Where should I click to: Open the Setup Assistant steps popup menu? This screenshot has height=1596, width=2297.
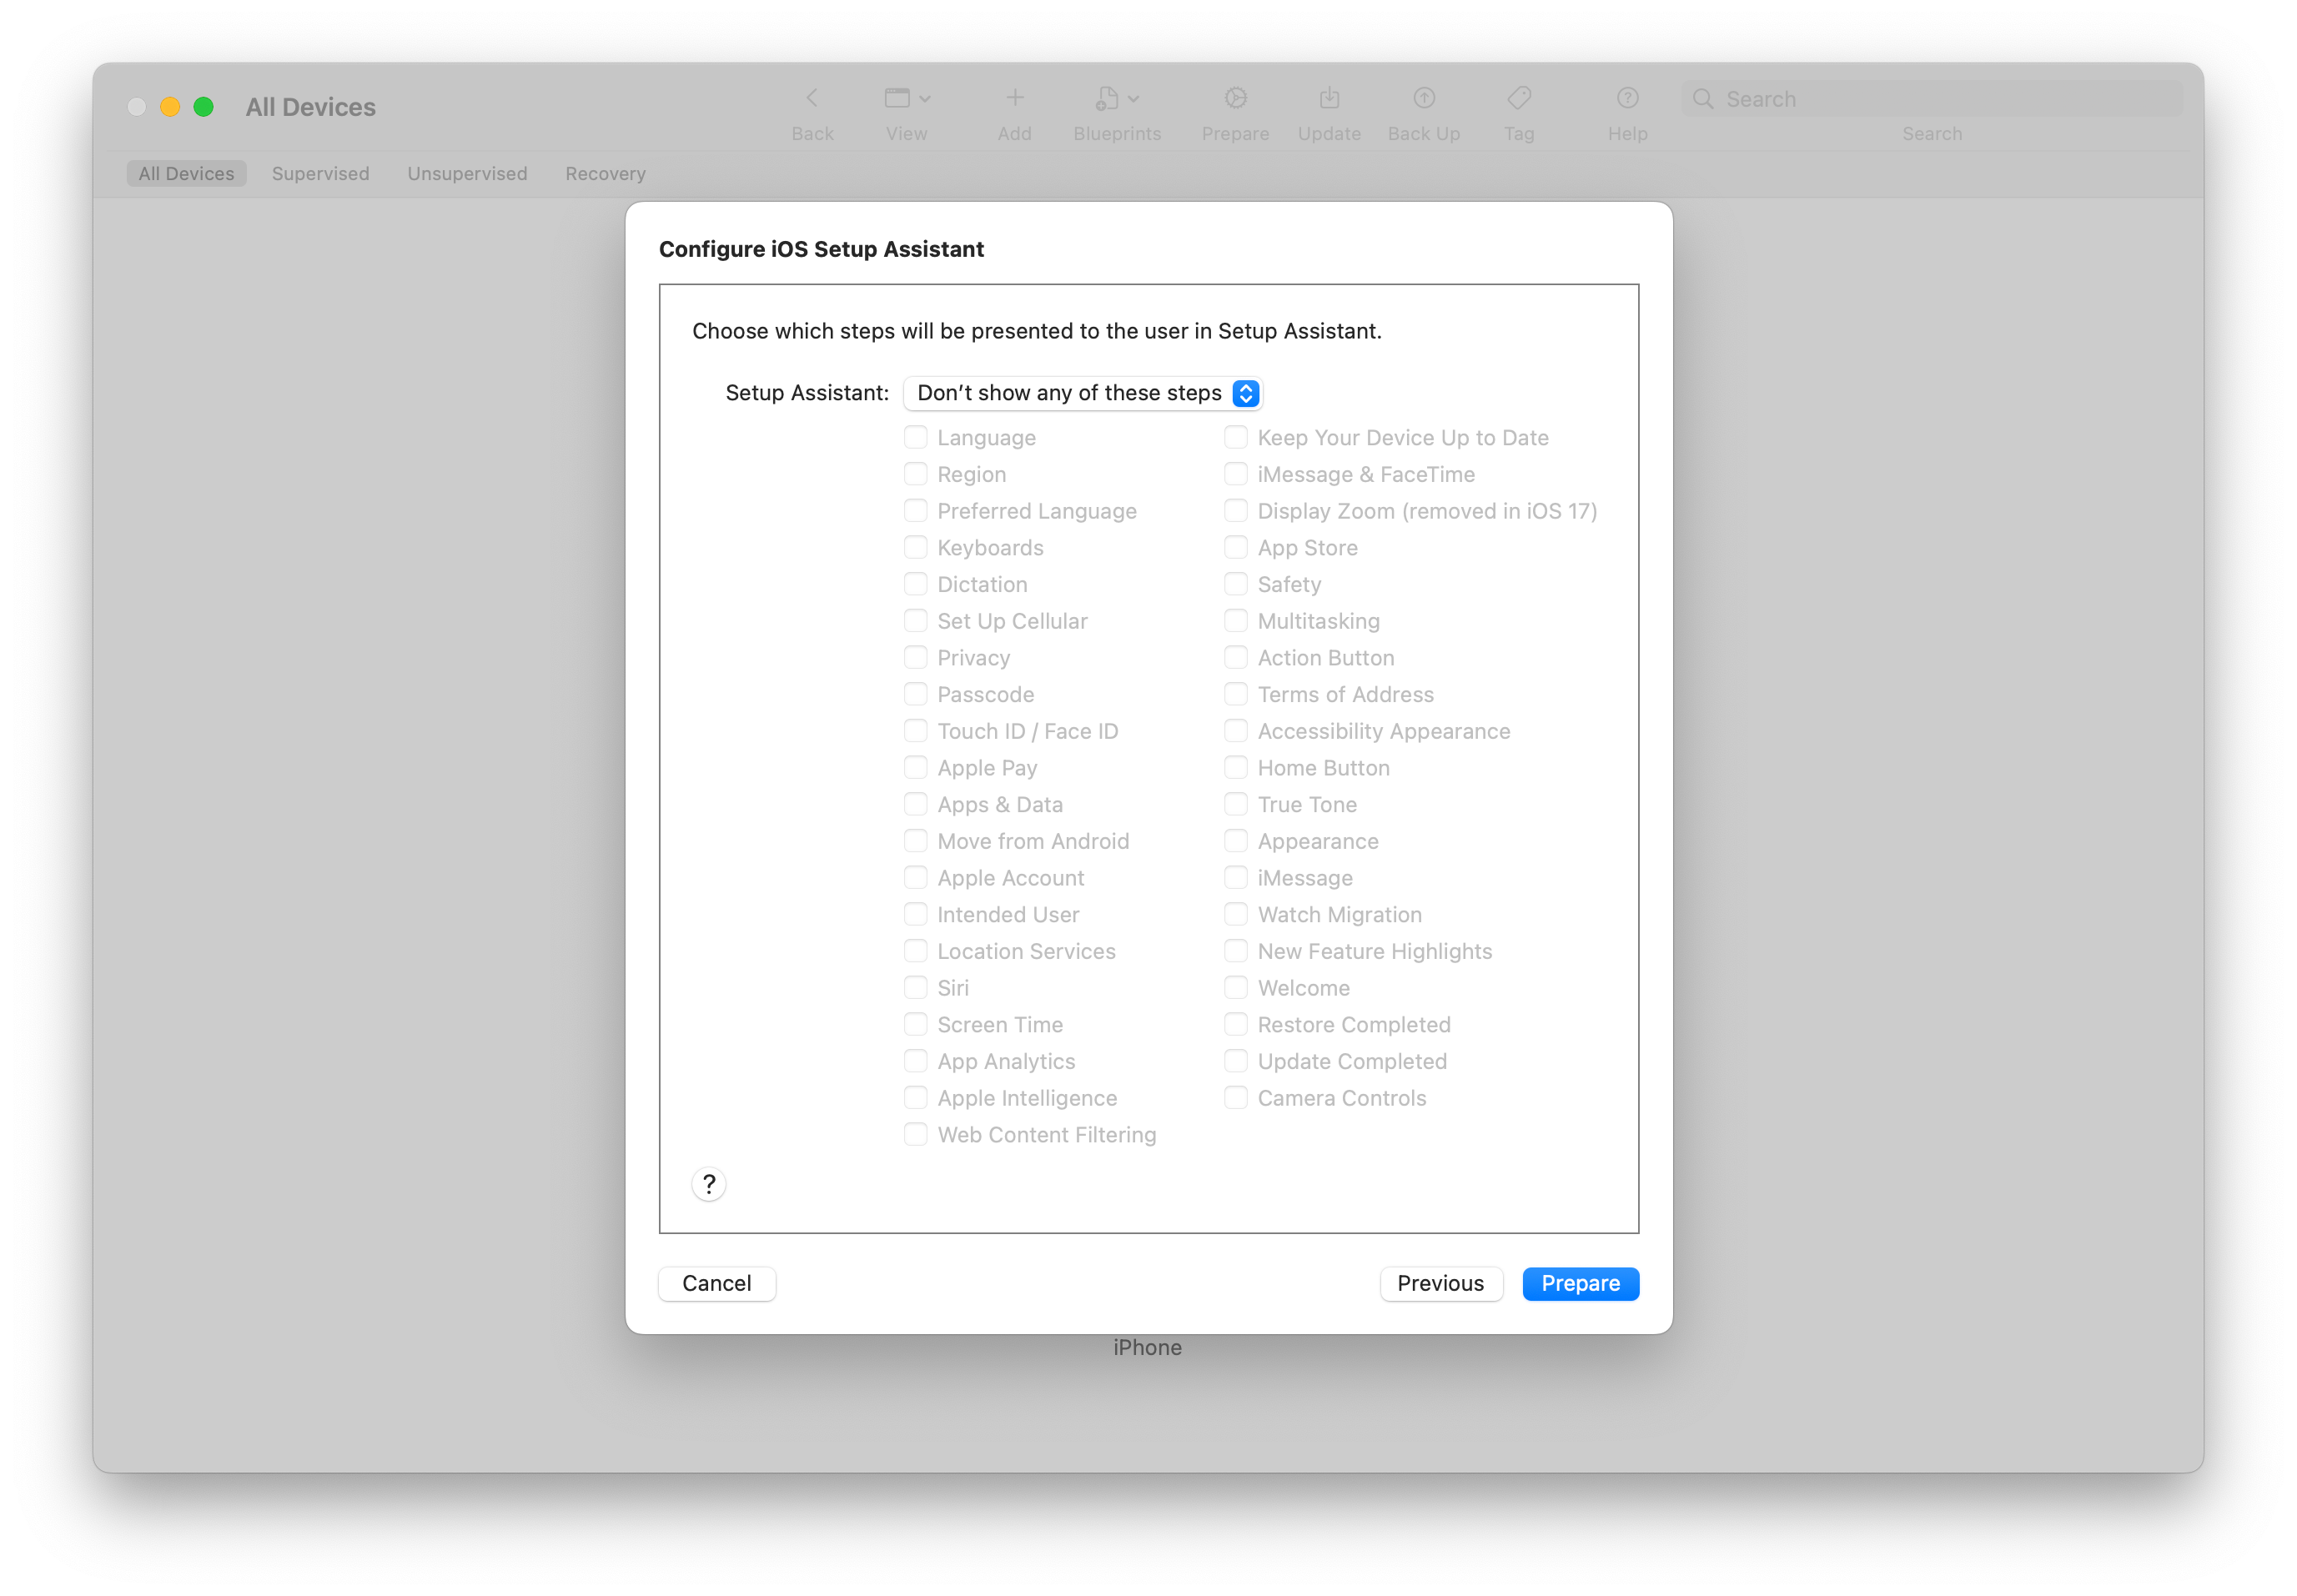(x=1082, y=393)
